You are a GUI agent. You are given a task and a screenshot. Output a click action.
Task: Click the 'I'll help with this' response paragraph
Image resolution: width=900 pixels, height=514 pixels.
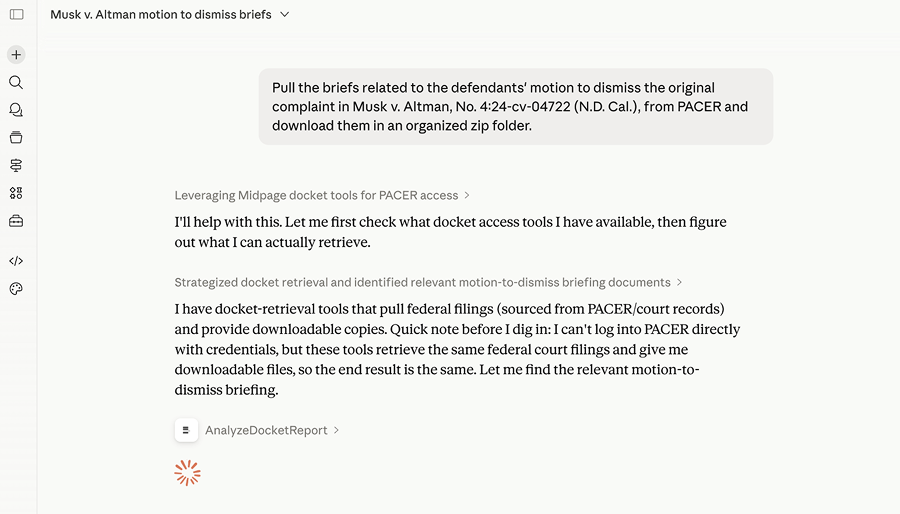451,232
